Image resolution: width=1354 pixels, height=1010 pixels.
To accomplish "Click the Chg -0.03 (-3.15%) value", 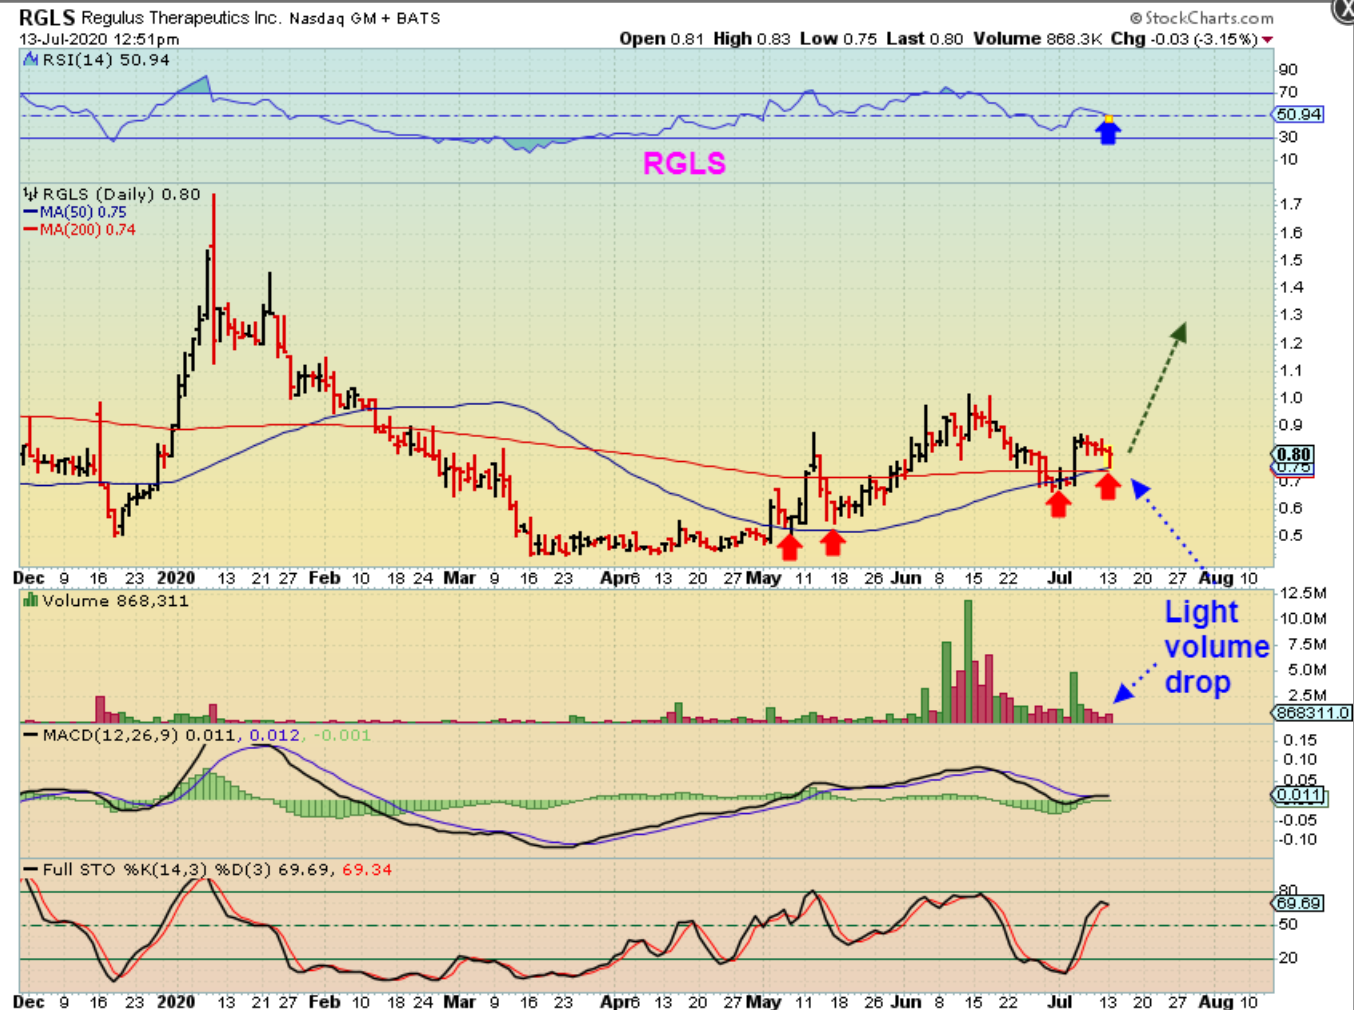I will point(1184,39).
